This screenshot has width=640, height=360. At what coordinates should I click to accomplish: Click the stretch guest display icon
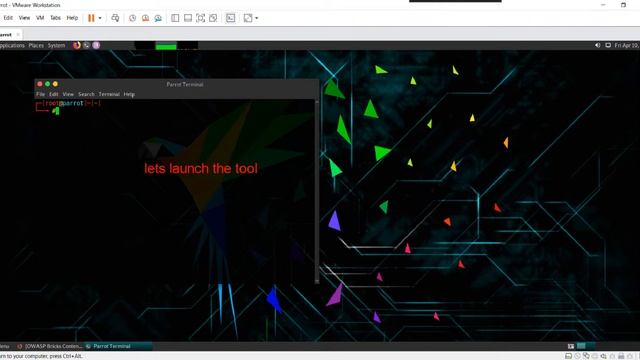pos(248,18)
